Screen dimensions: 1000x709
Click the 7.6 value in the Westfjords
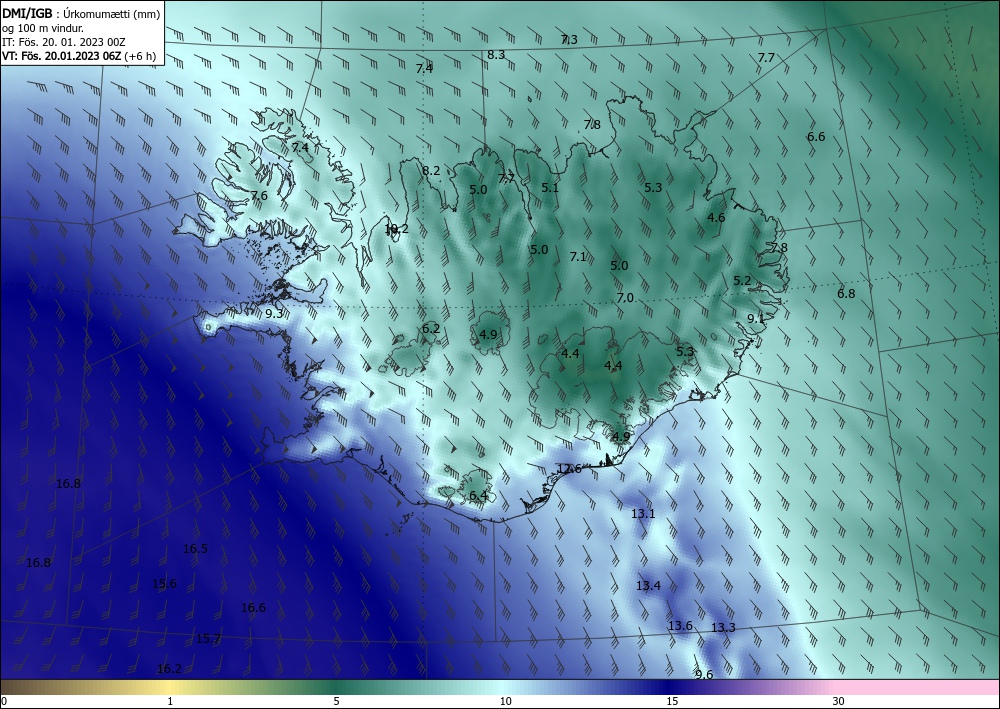click(259, 196)
